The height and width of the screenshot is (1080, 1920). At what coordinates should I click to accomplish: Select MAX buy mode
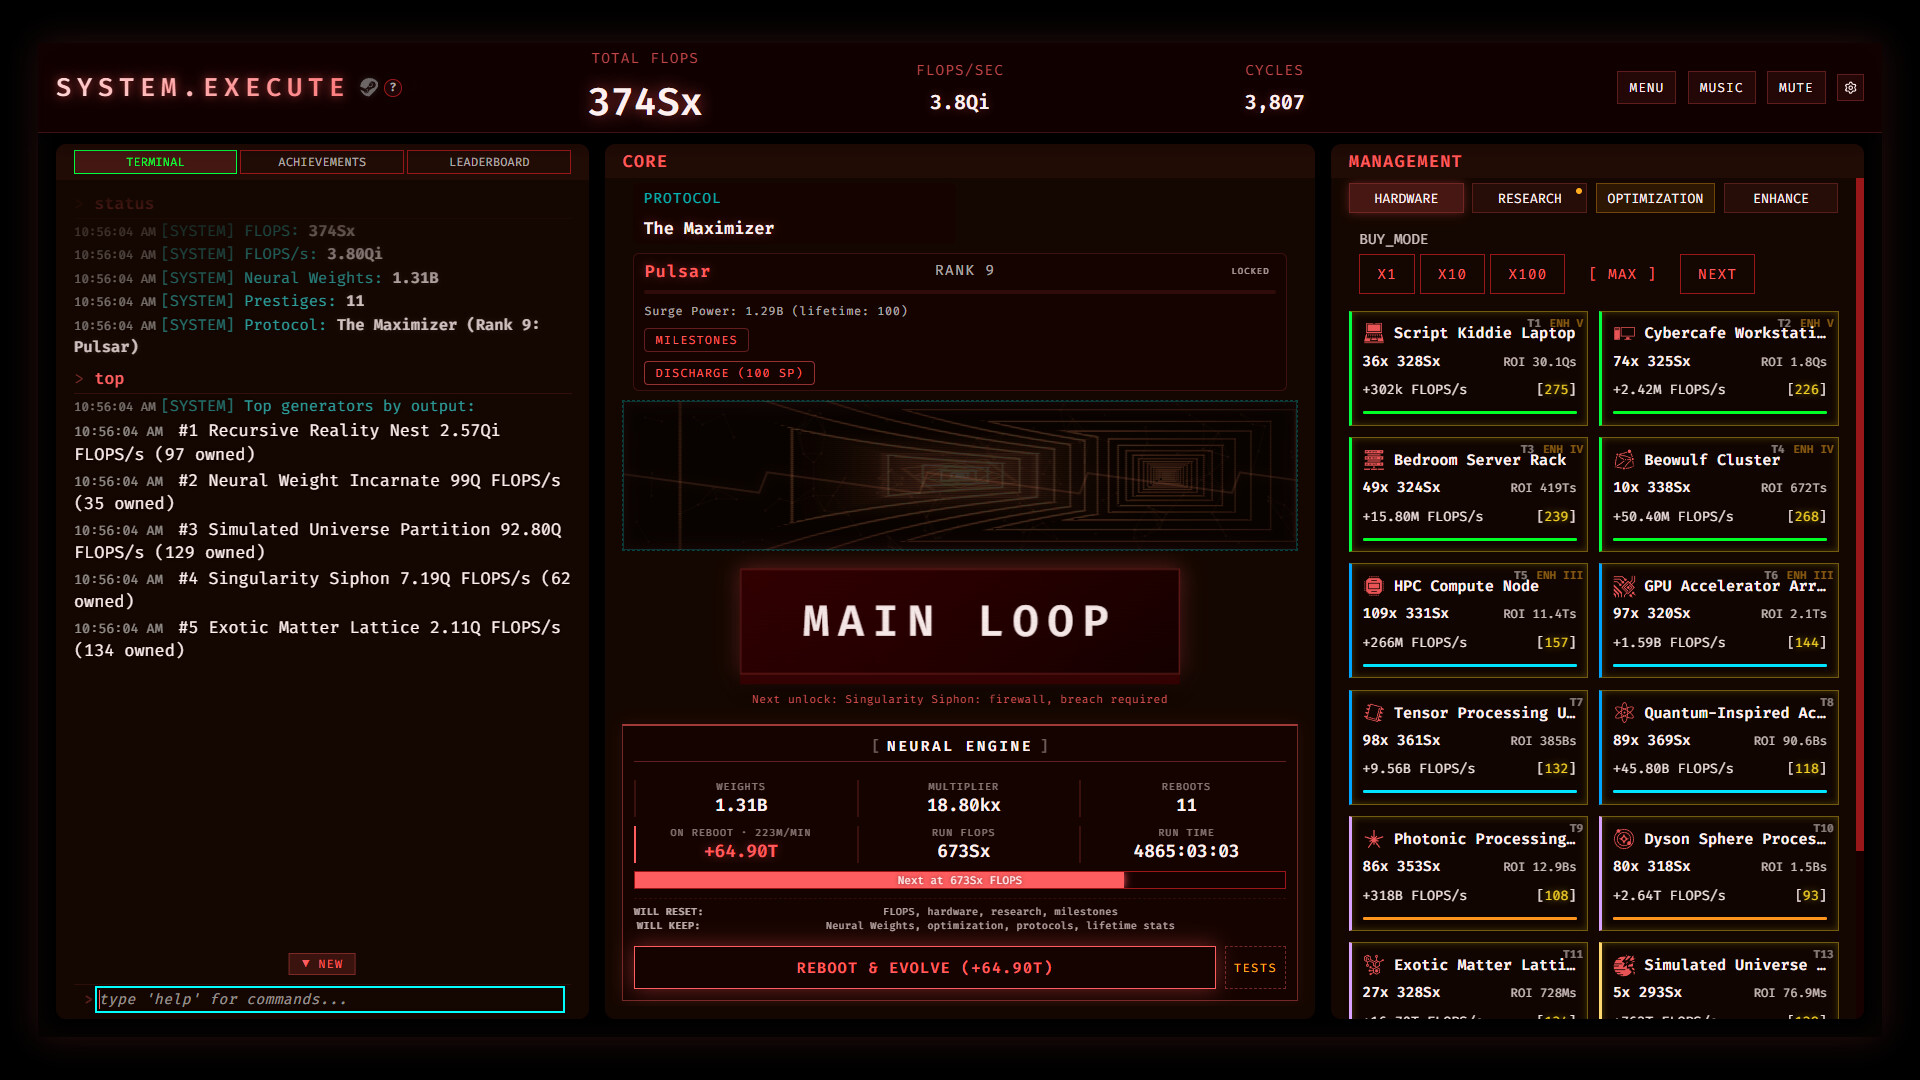pyautogui.click(x=1622, y=274)
